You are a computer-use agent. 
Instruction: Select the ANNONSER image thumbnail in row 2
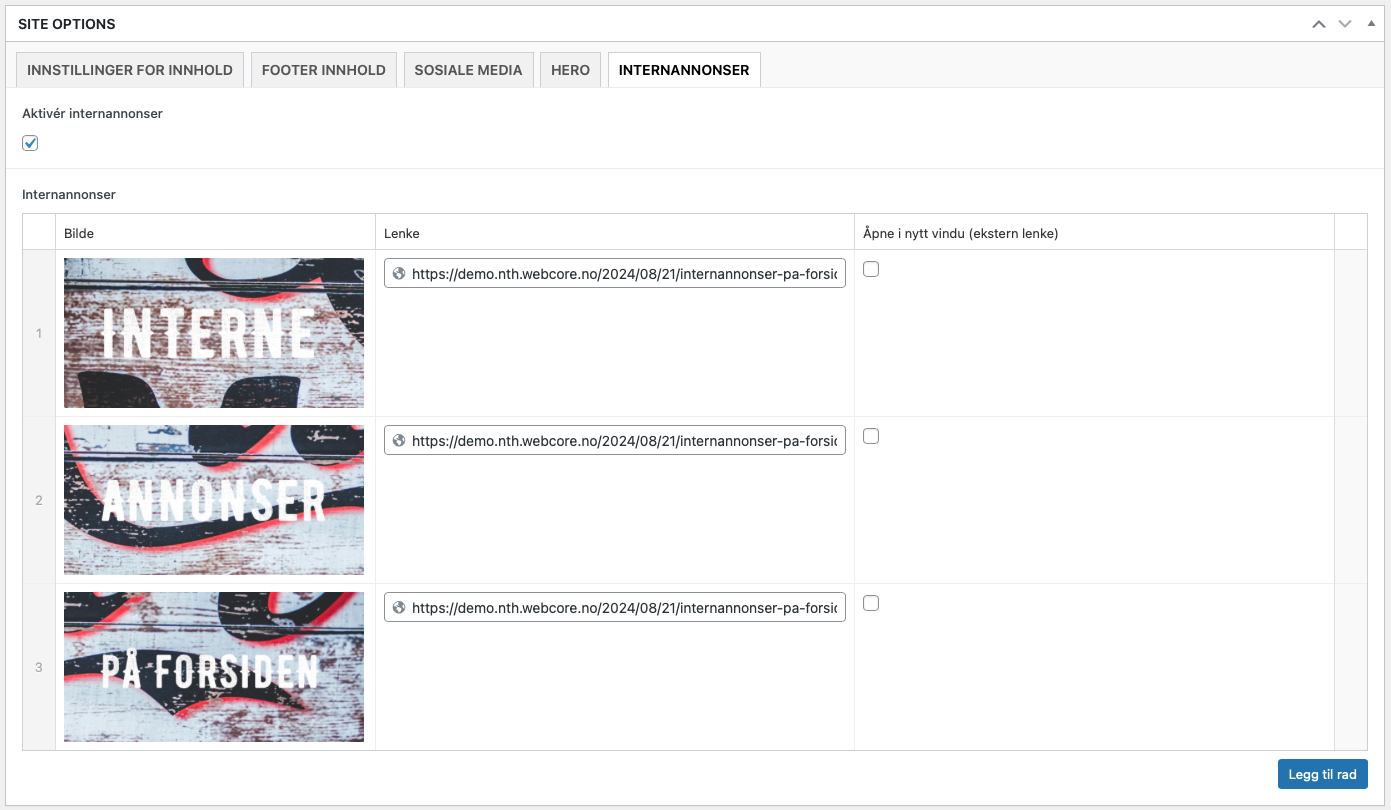point(214,500)
